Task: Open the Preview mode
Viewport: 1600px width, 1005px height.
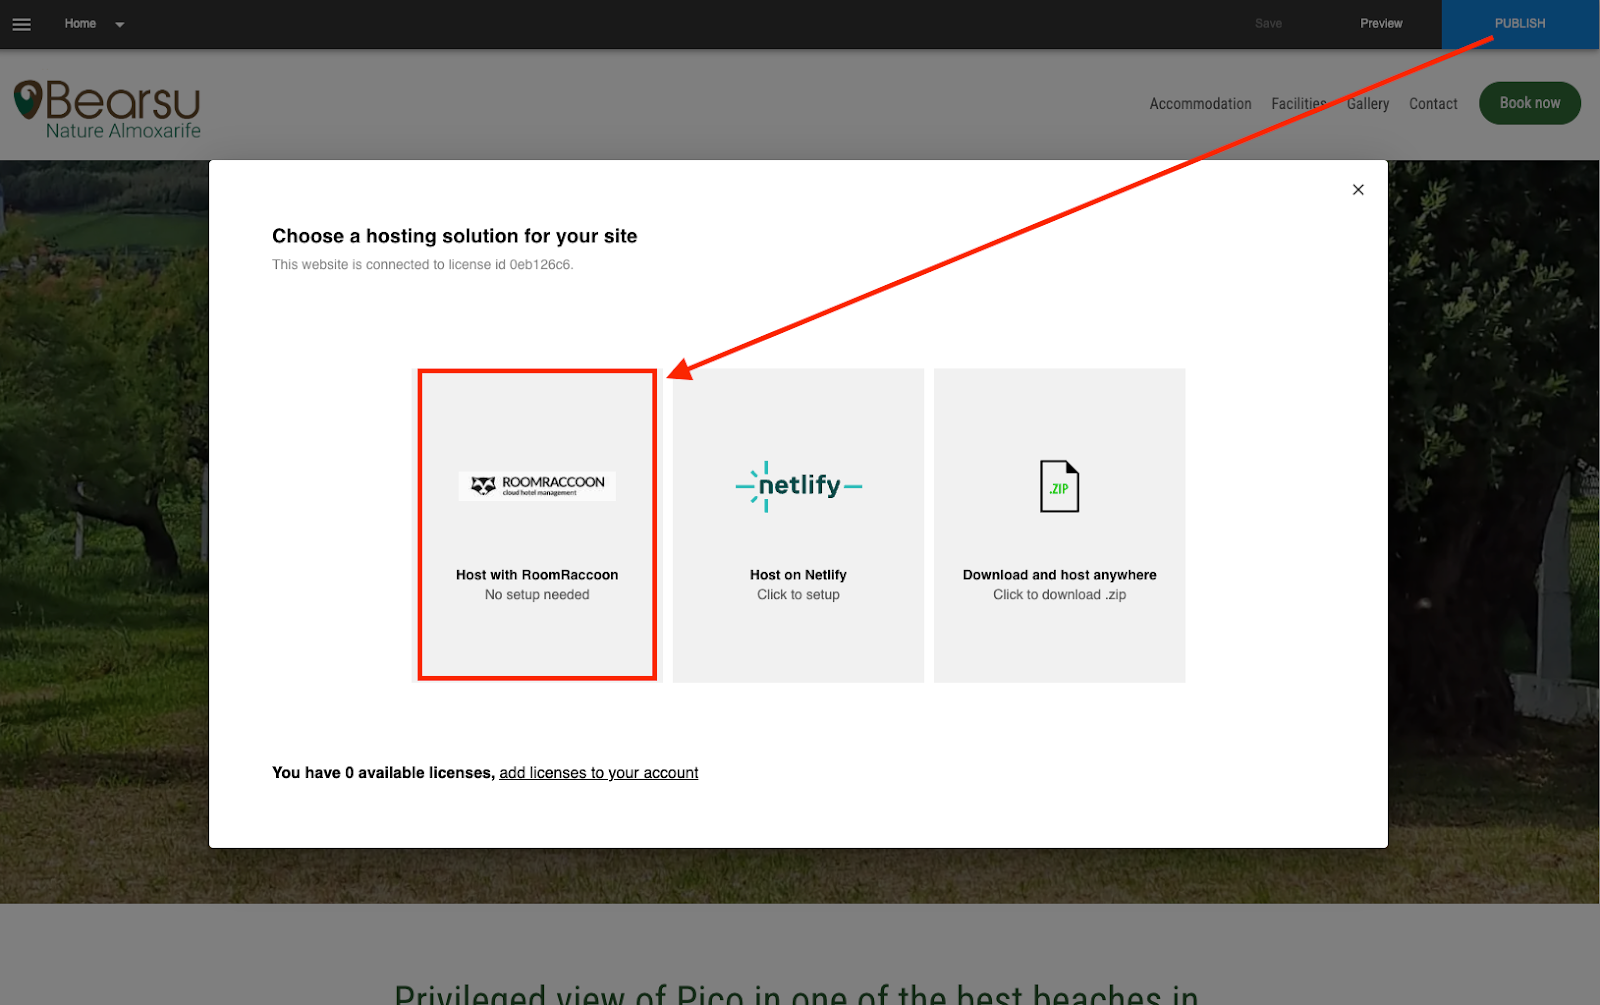Action: click(x=1381, y=24)
